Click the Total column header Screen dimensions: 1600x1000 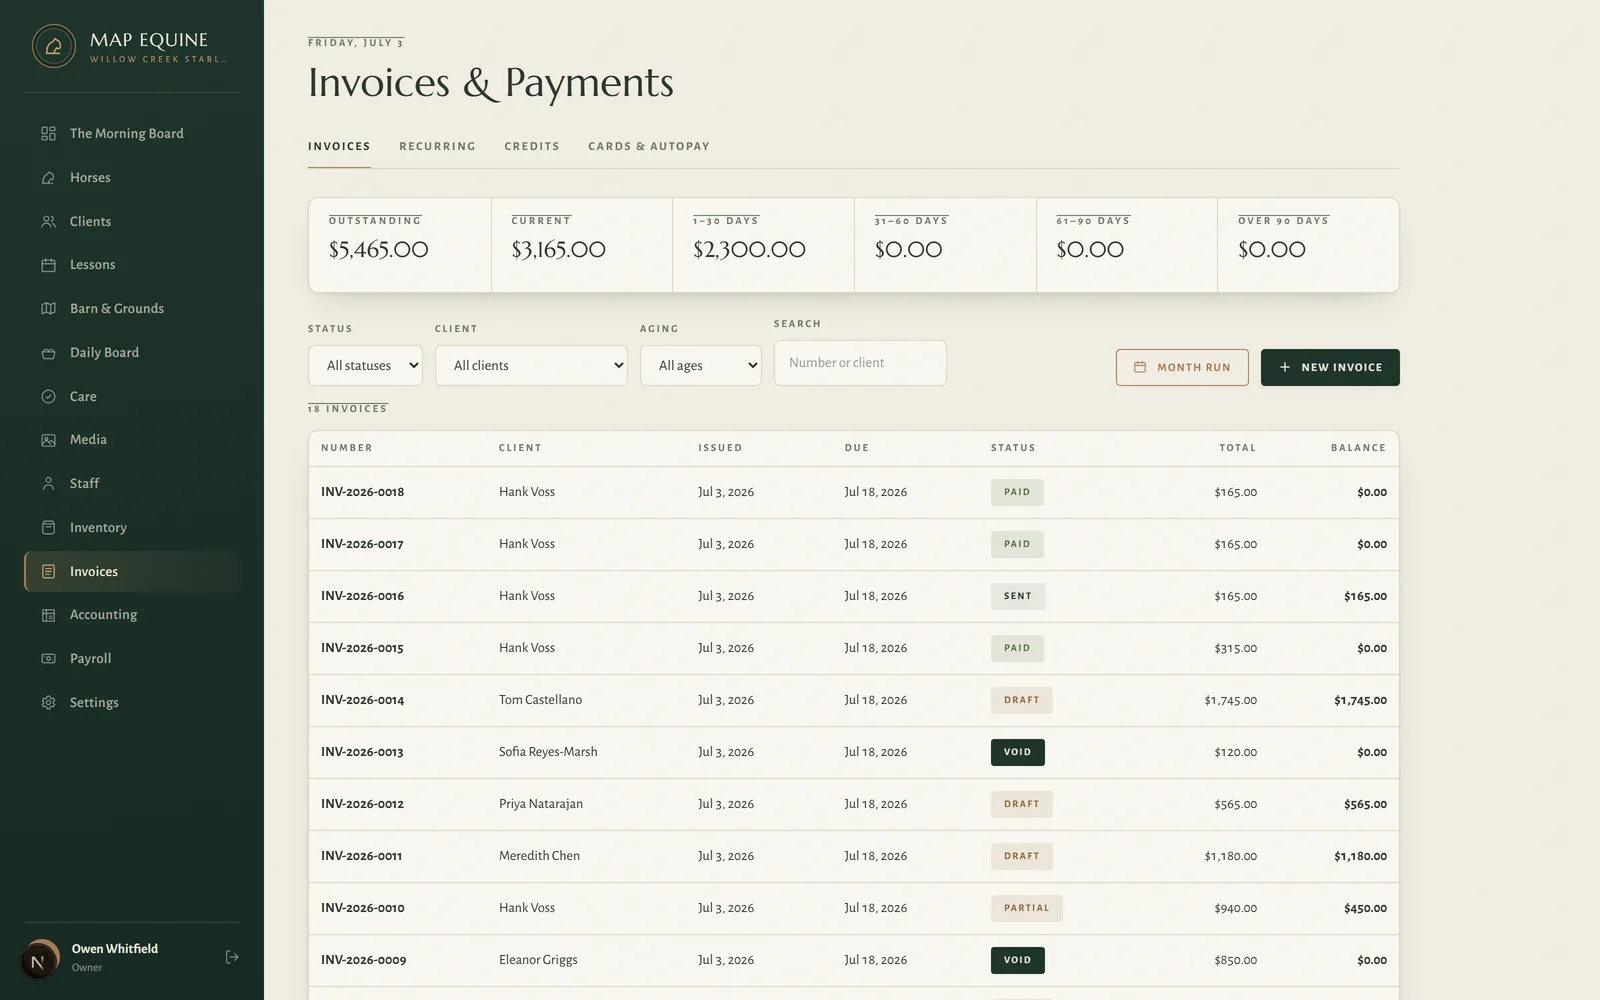(x=1238, y=448)
